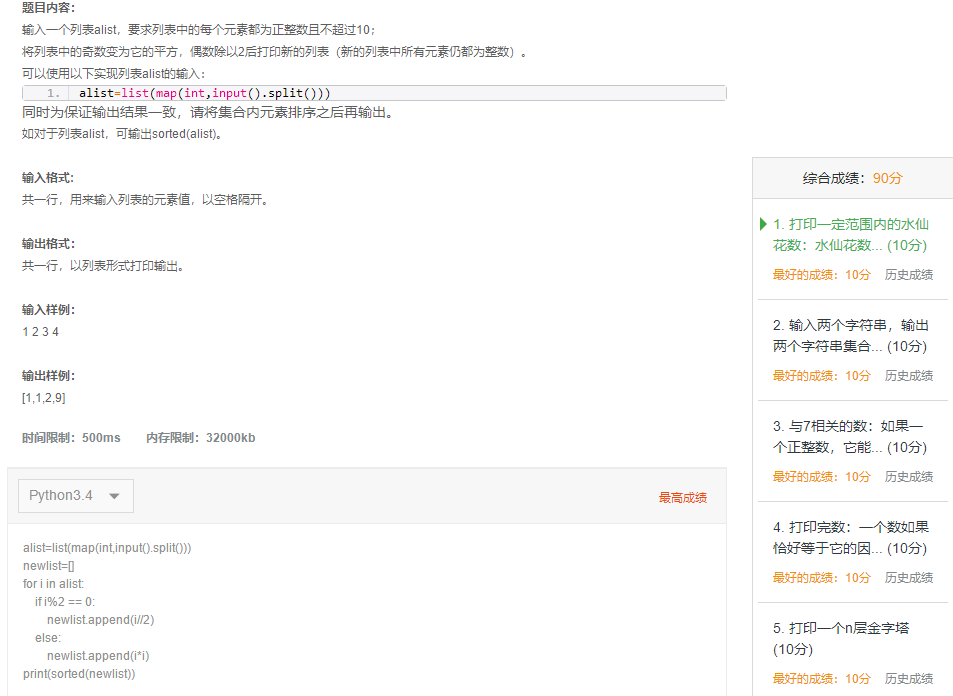View 历史成绩 for the 打印完数 problem
953x696 pixels.
(908, 577)
